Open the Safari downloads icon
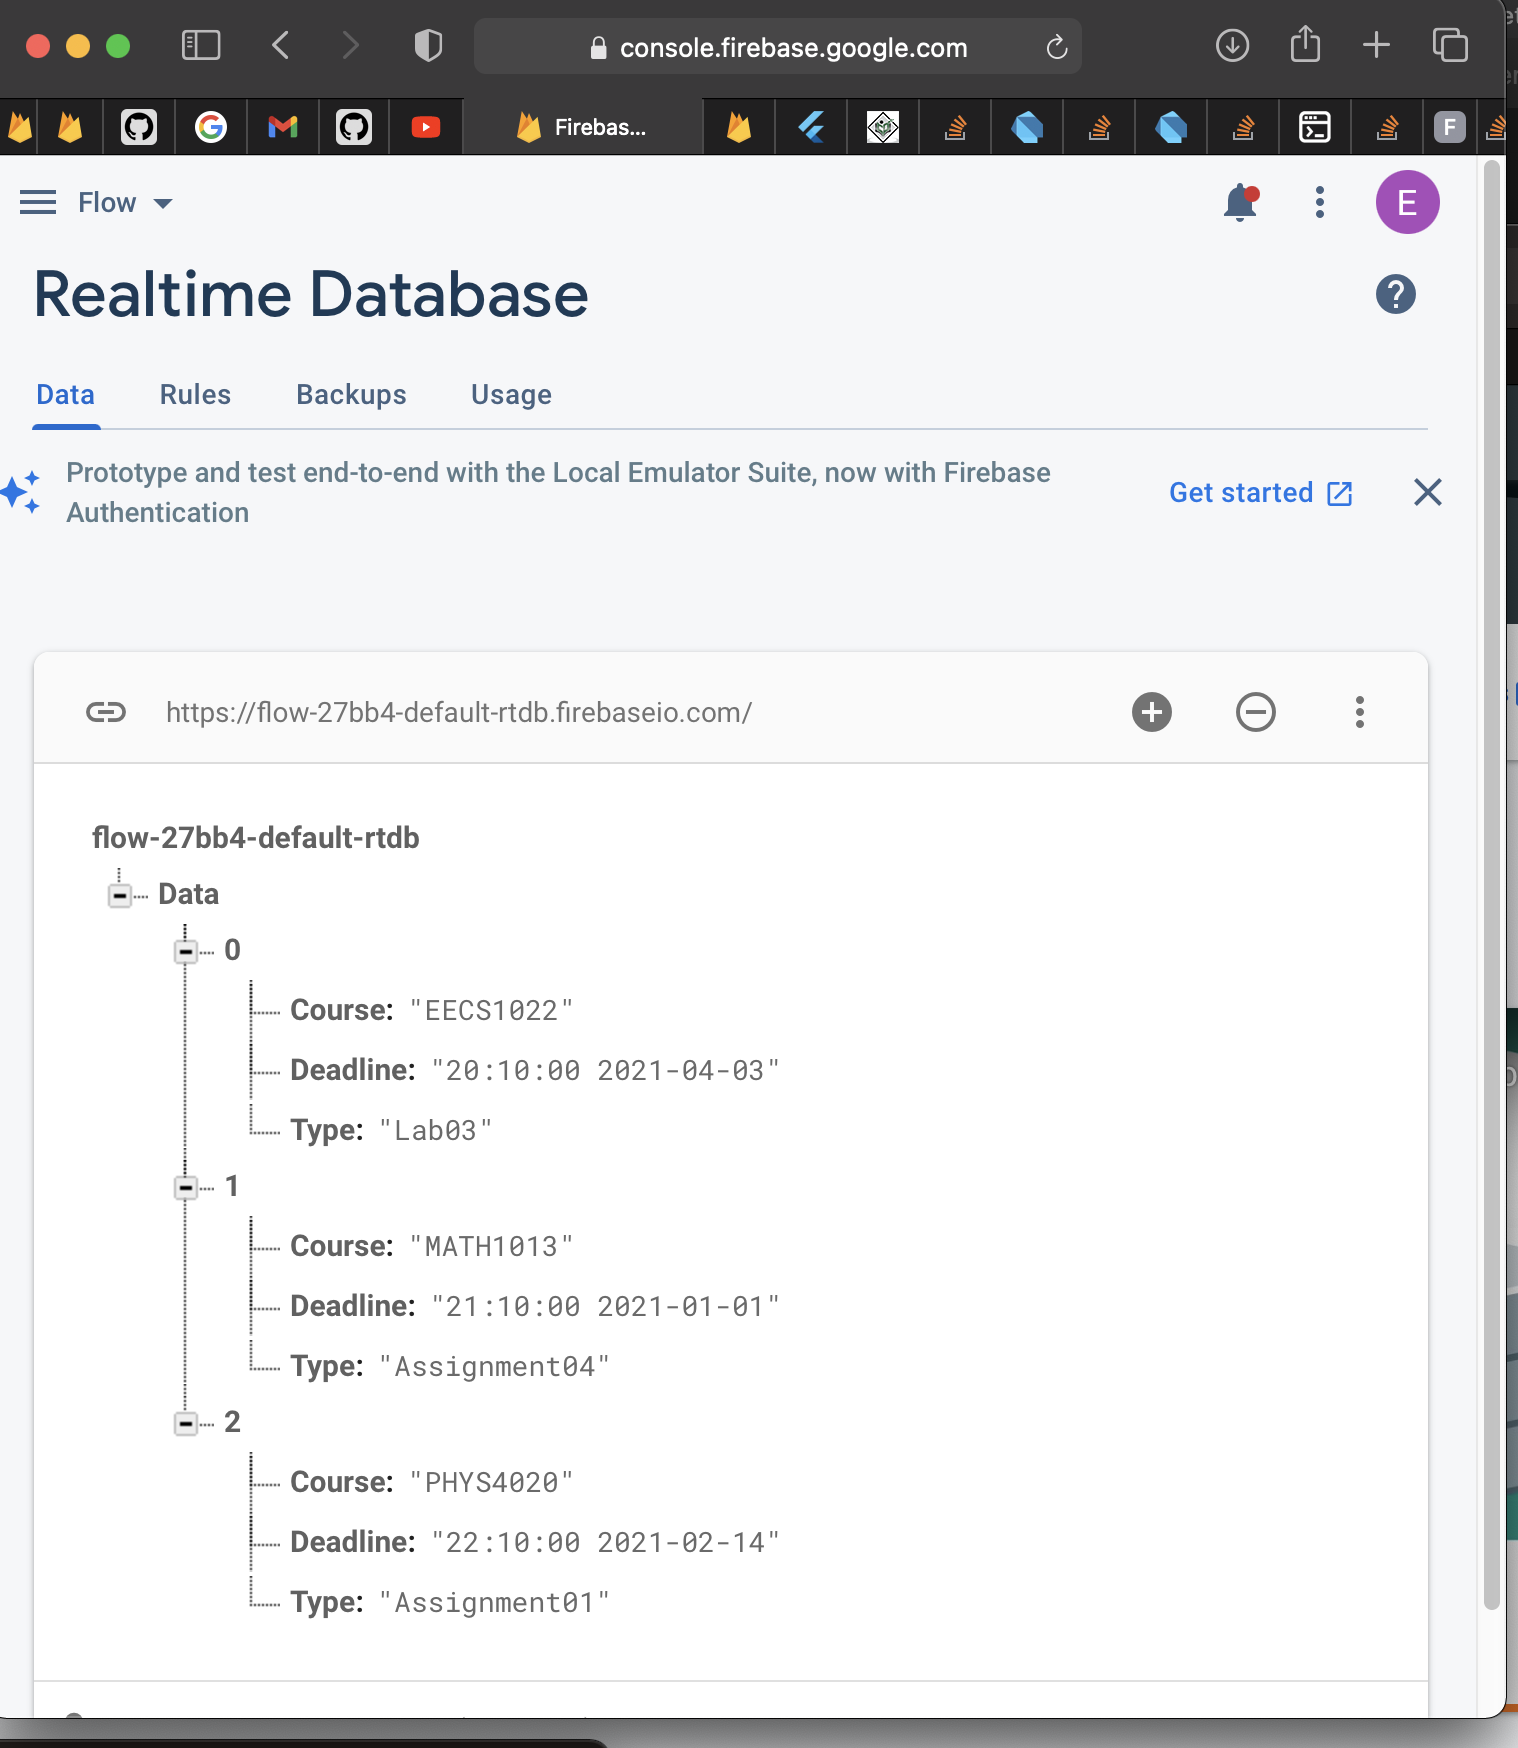This screenshot has height=1748, width=1518. coord(1232,45)
